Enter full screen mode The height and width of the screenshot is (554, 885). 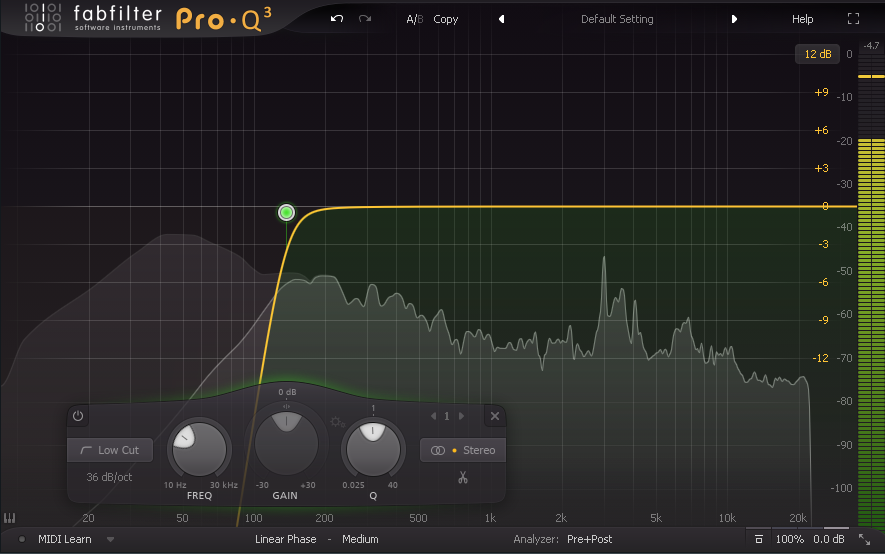[x=853, y=19]
